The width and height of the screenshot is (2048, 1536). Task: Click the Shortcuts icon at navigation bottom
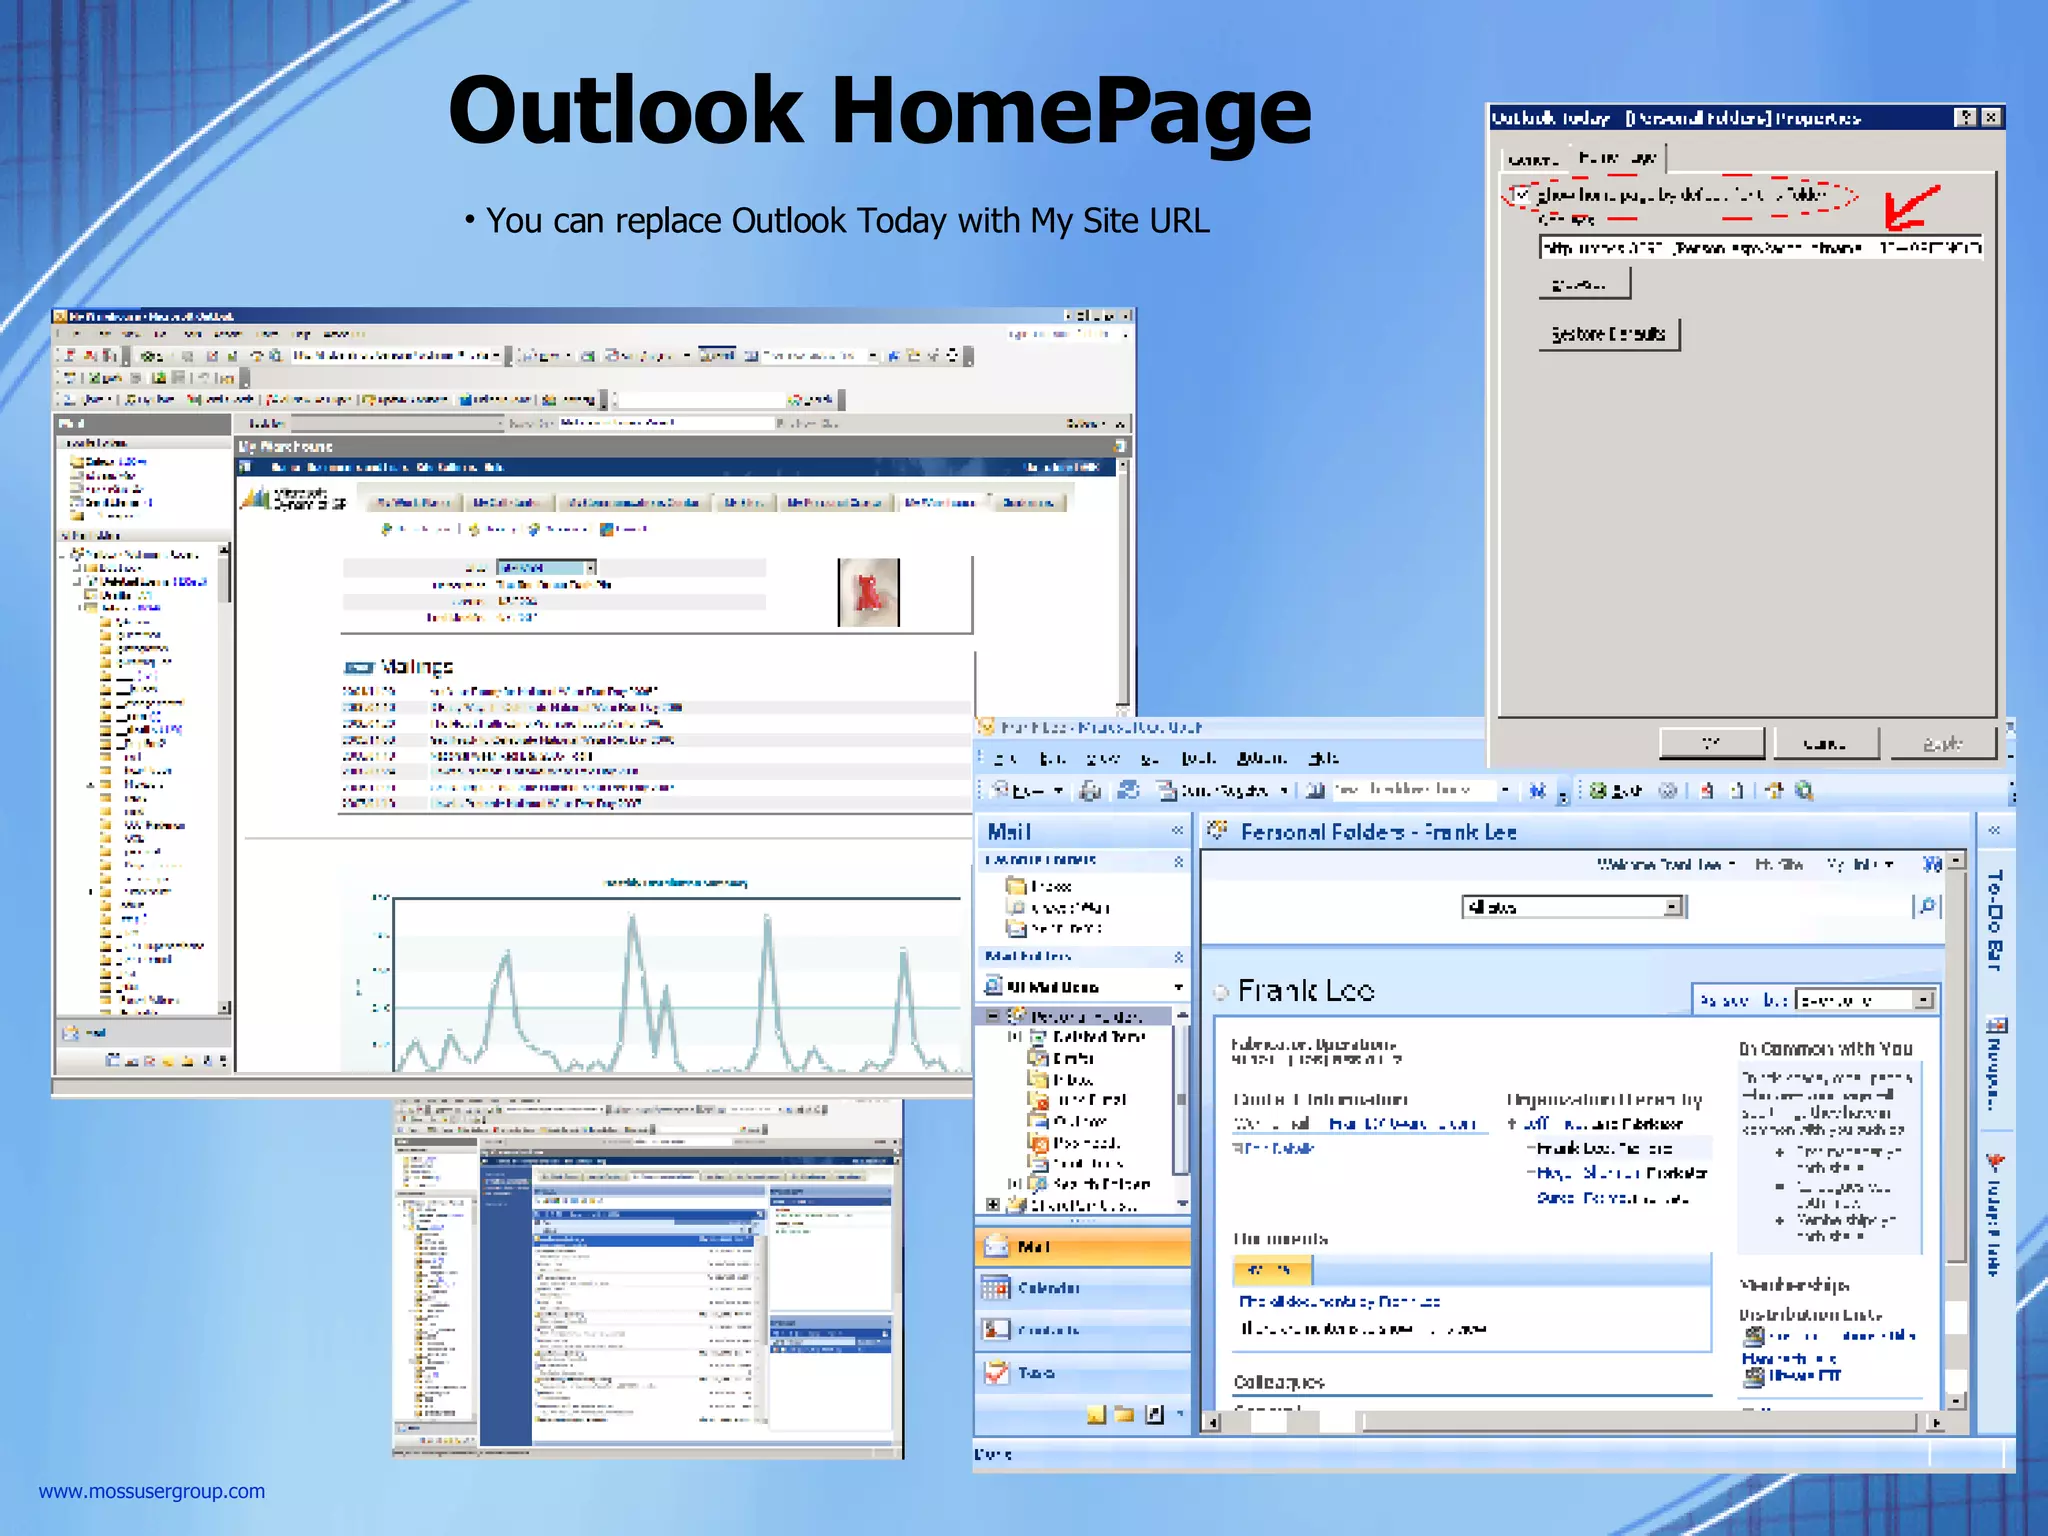point(1154,1414)
